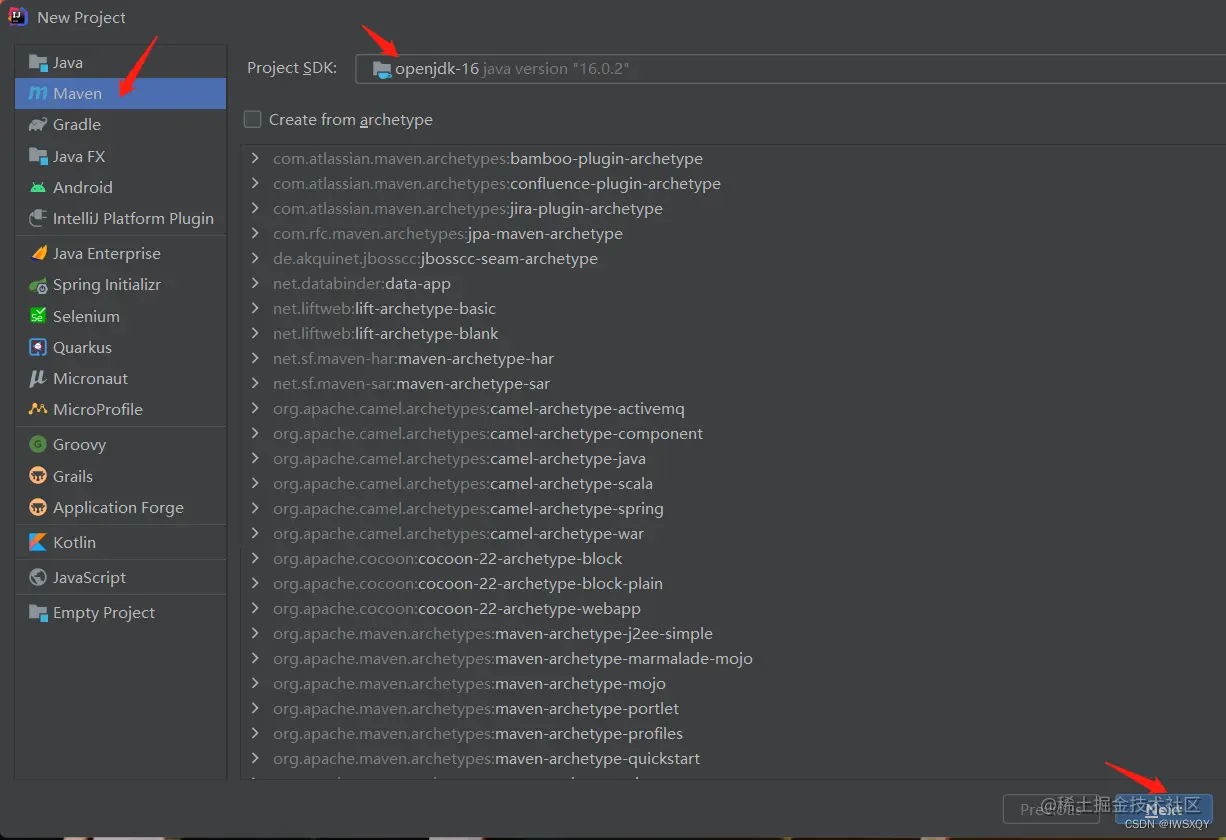Click the Grails icon
Viewport: 1226px width, 840px height.
[x=38, y=476]
